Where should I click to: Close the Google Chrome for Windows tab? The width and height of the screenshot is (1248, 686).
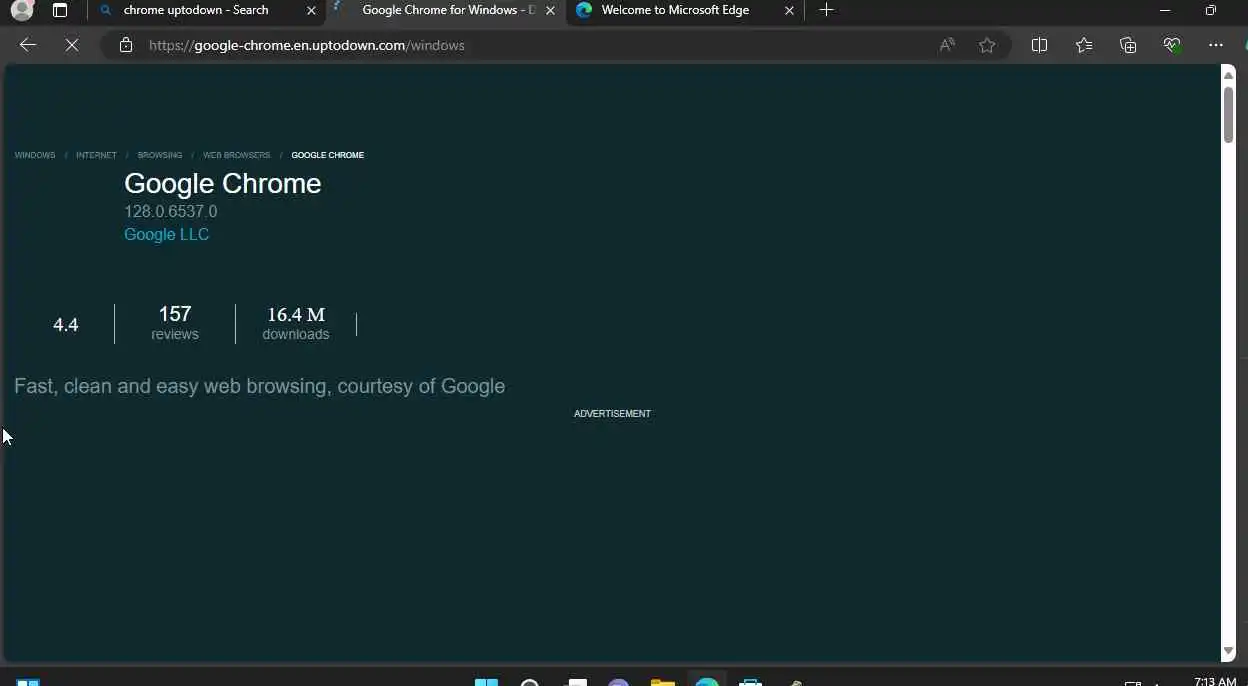[550, 10]
